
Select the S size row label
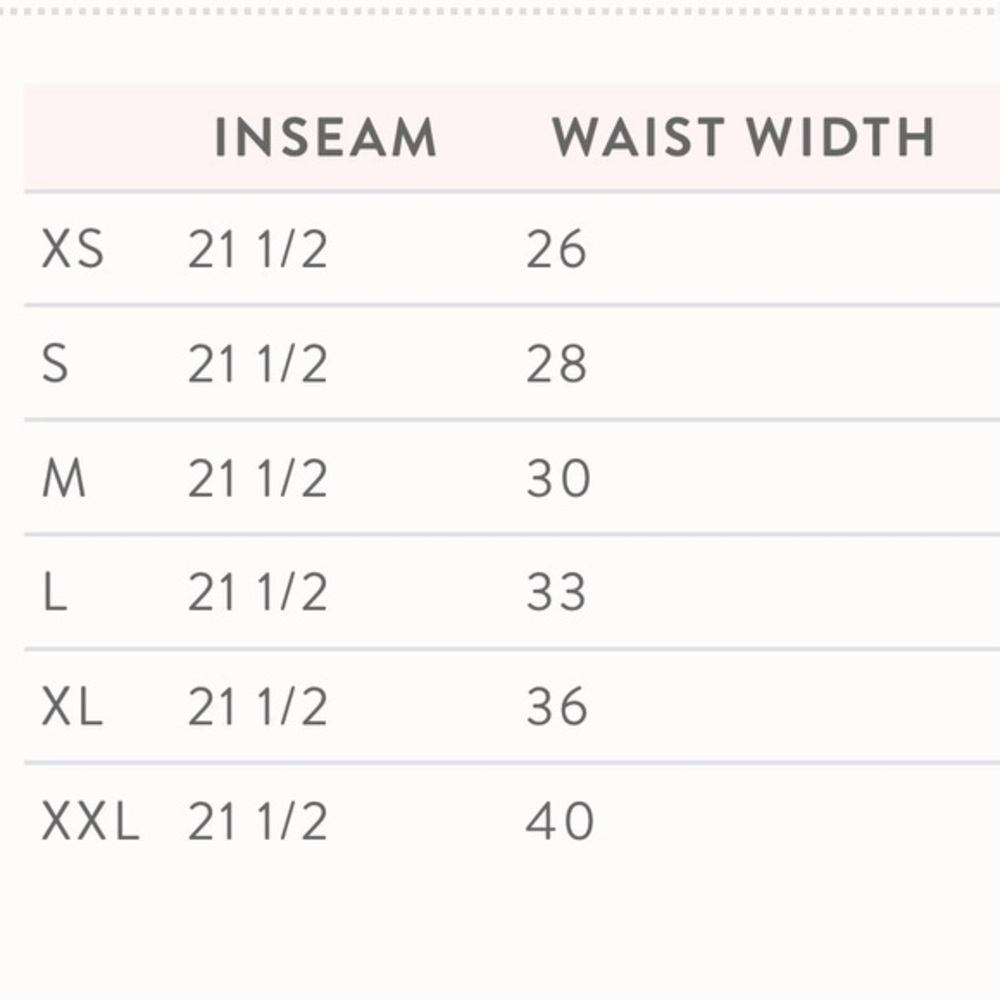point(55,364)
